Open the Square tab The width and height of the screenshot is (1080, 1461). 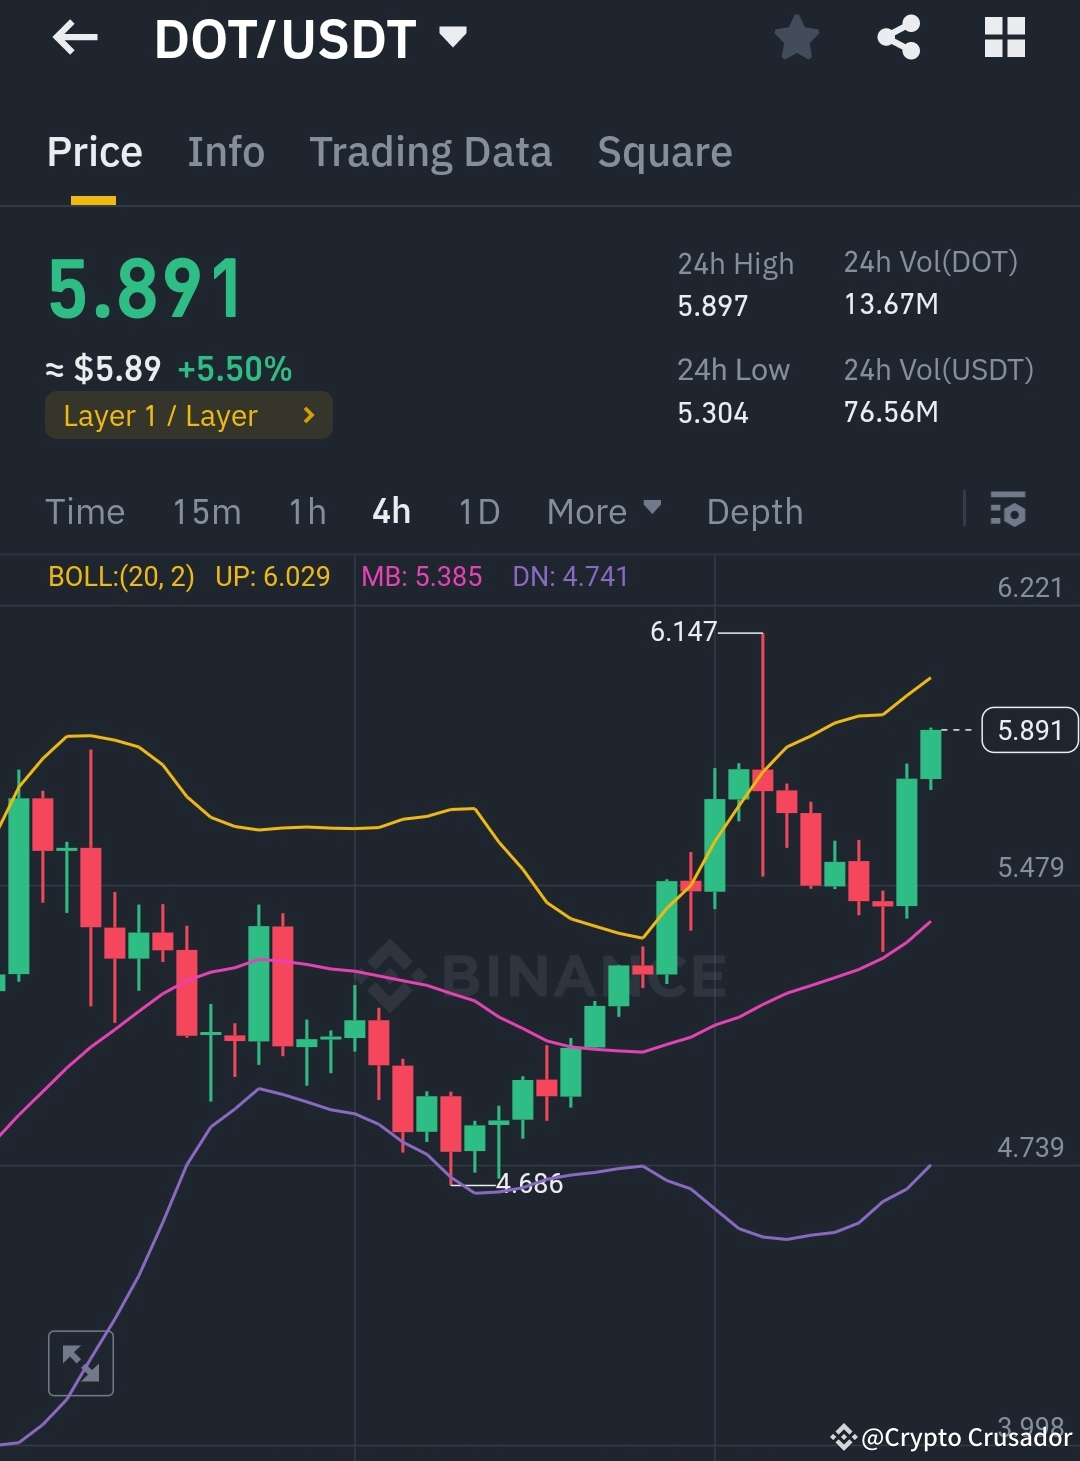[x=664, y=152]
